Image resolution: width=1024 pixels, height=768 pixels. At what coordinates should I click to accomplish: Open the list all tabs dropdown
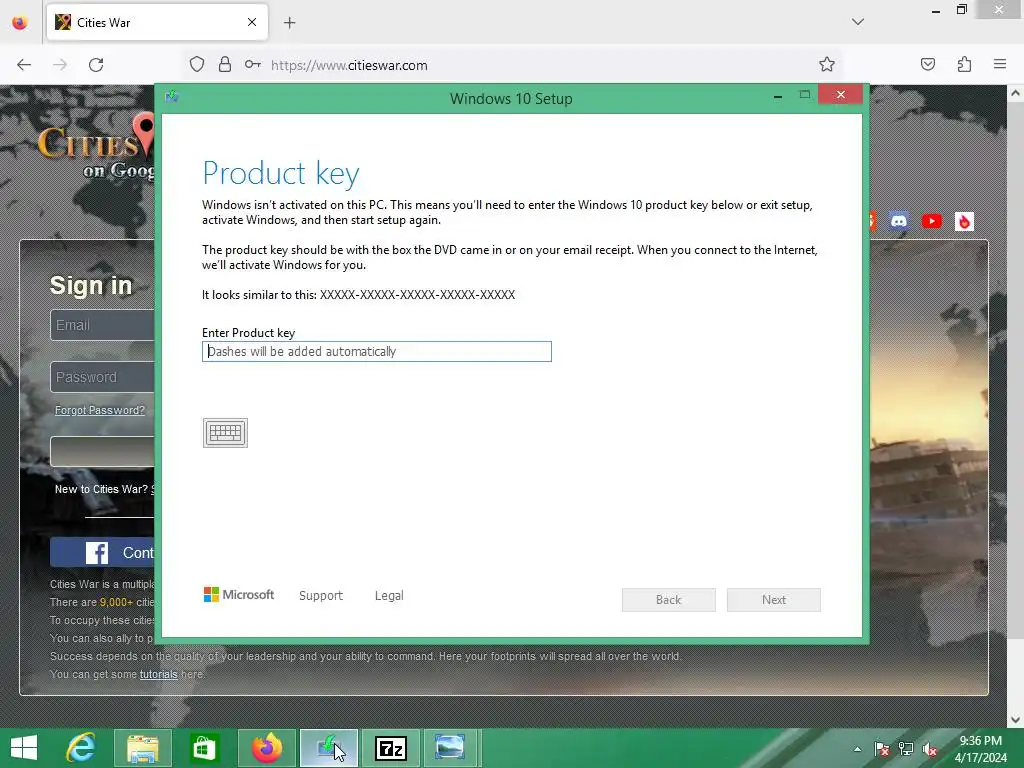pyautogui.click(x=858, y=22)
